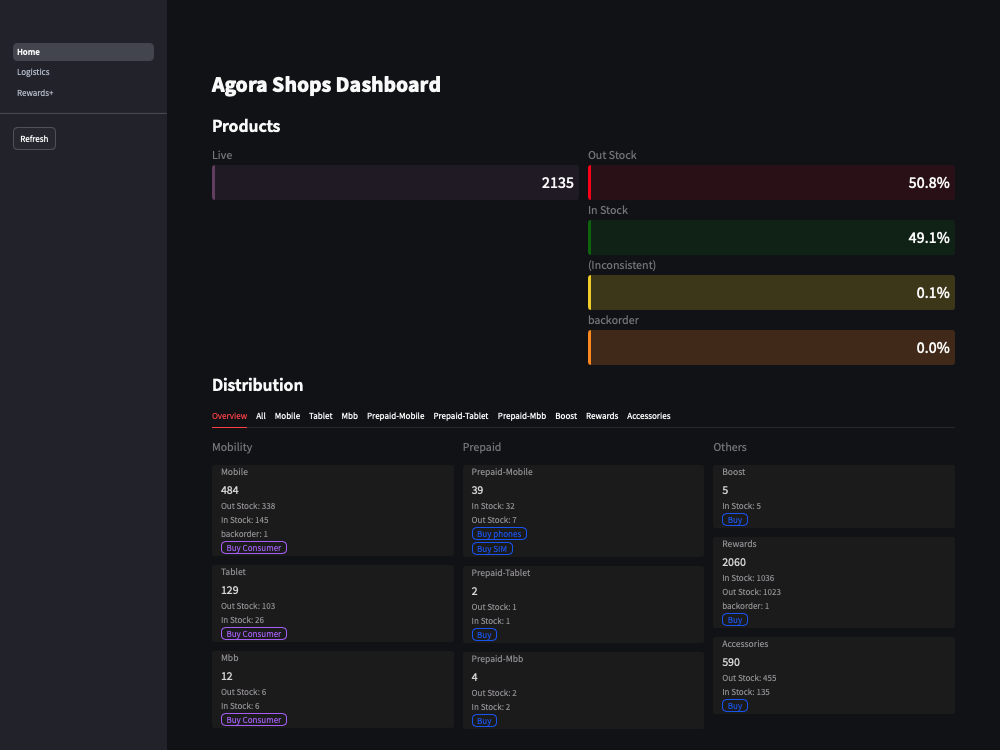This screenshot has width=1000, height=750.
Task: Open the Accessories tab
Action: pyautogui.click(x=649, y=416)
